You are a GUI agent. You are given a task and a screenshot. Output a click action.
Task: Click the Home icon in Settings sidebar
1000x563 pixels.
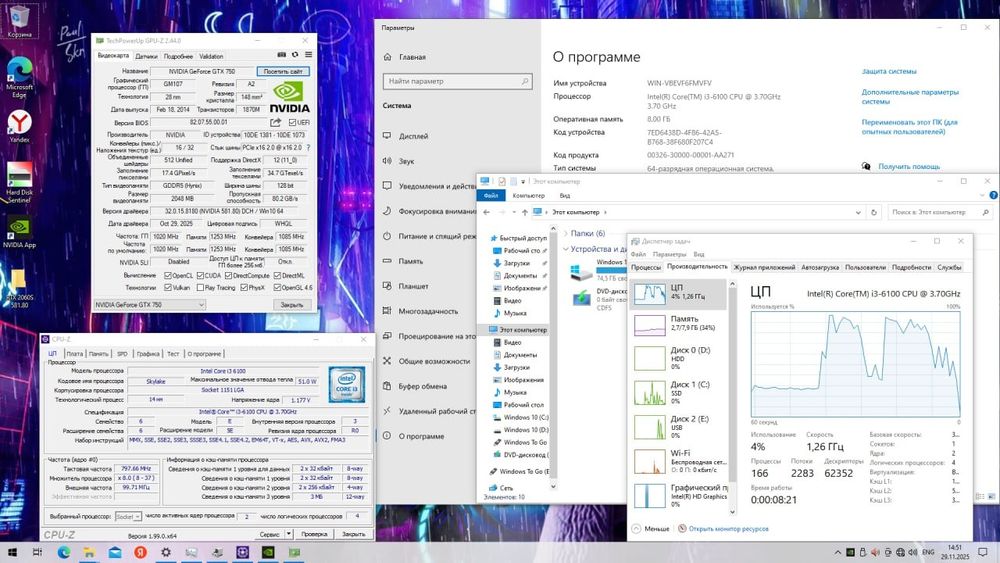(x=387, y=57)
